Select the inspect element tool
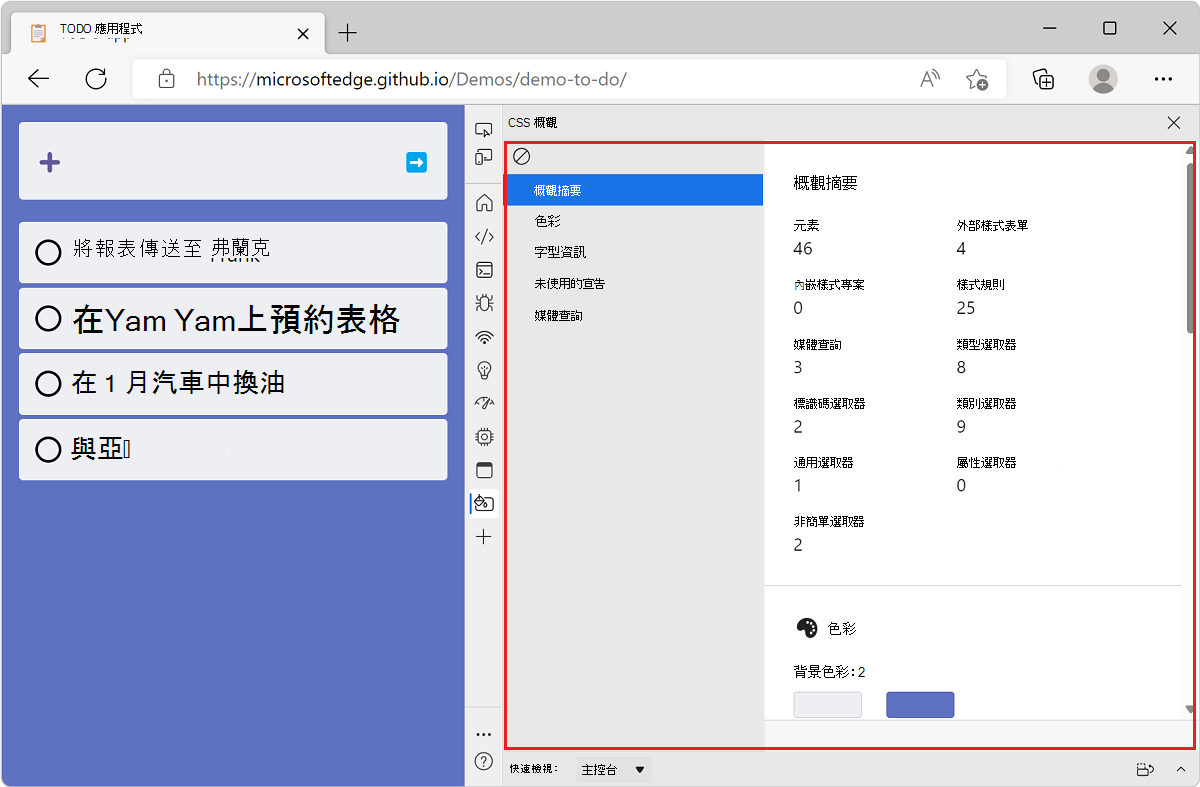 (x=484, y=129)
